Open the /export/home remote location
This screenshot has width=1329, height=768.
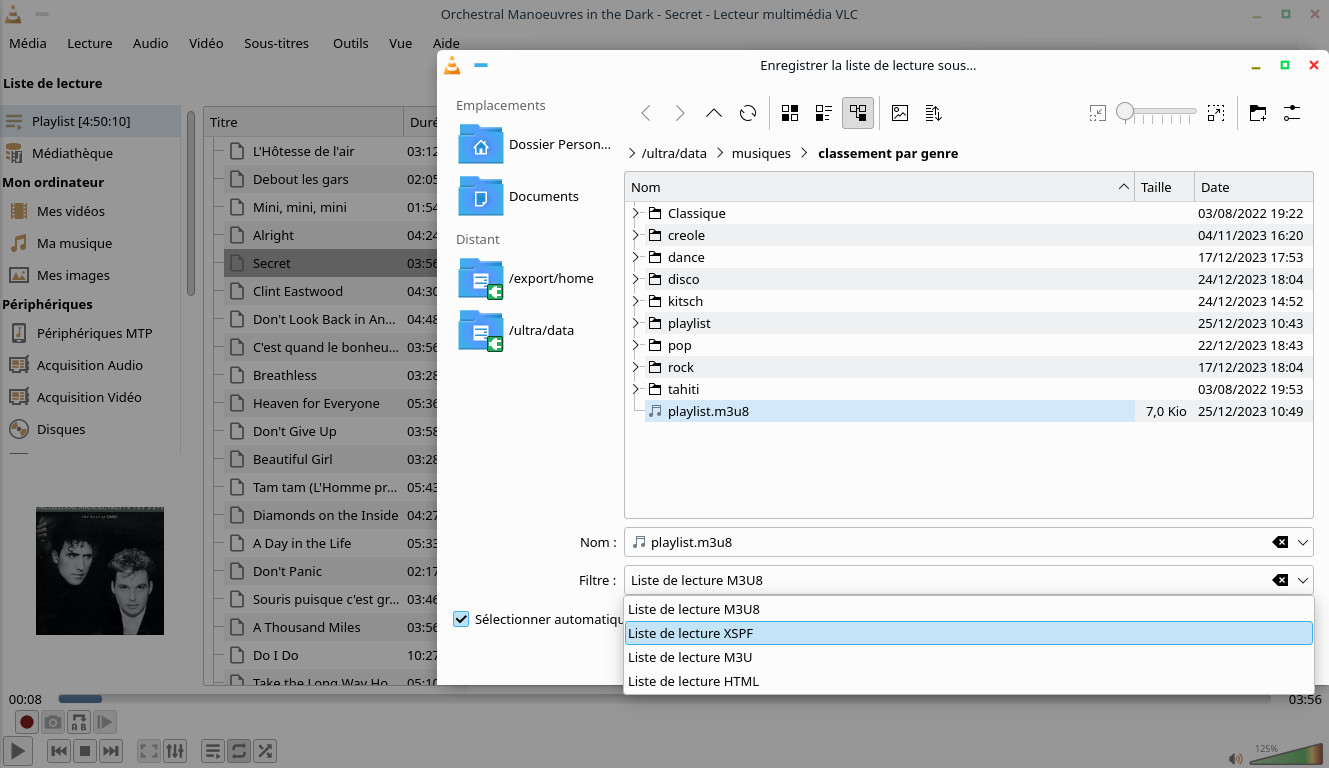[x=526, y=279]
